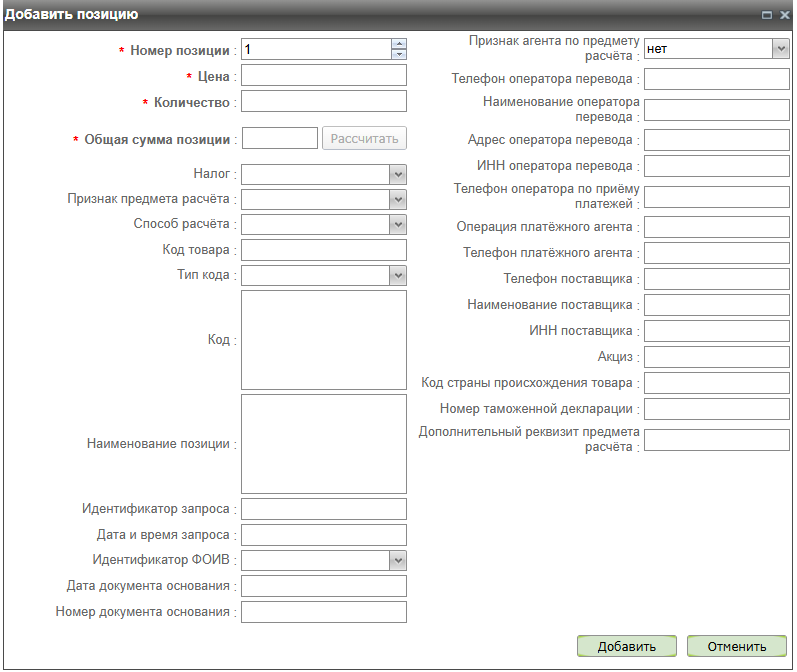797x672 pixels.
Task: Select the Наименование позиции text area
Action: 324,444
